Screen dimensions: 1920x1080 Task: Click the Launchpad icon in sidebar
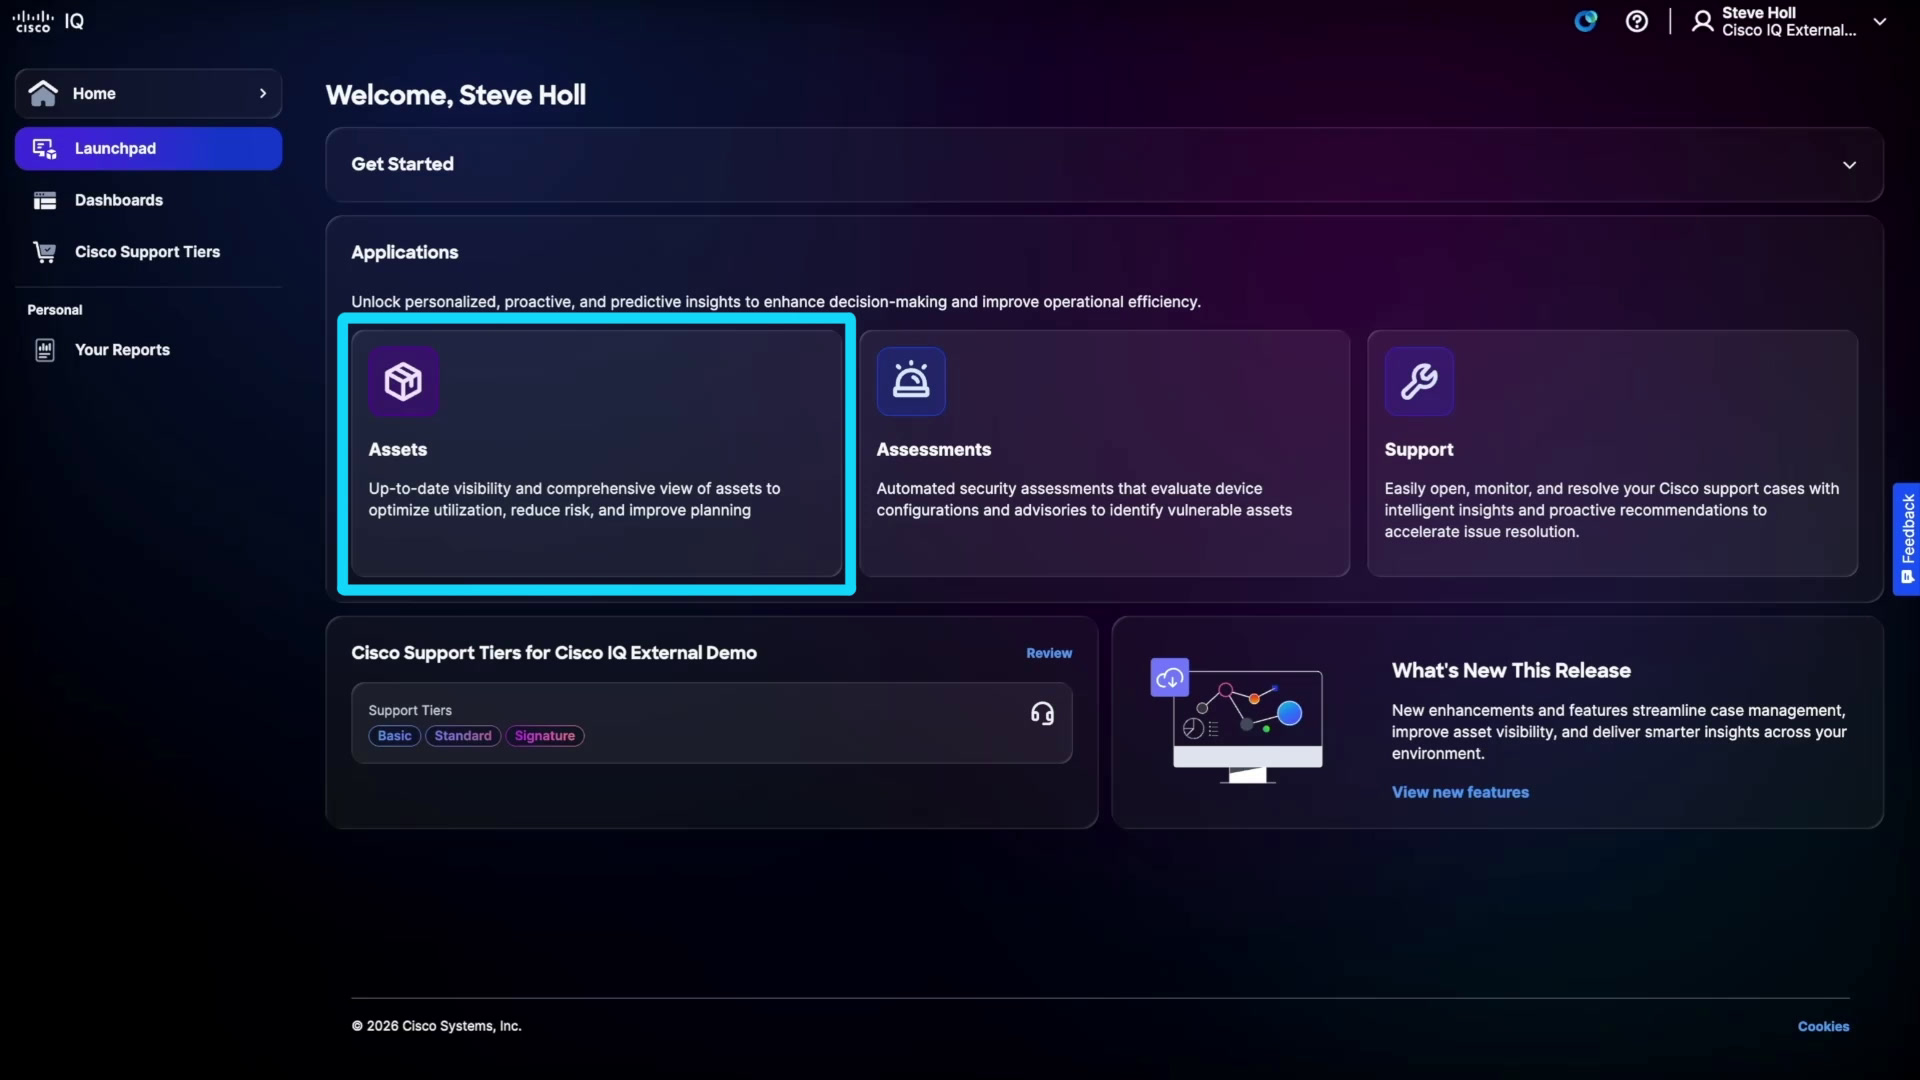coord(45,148)
